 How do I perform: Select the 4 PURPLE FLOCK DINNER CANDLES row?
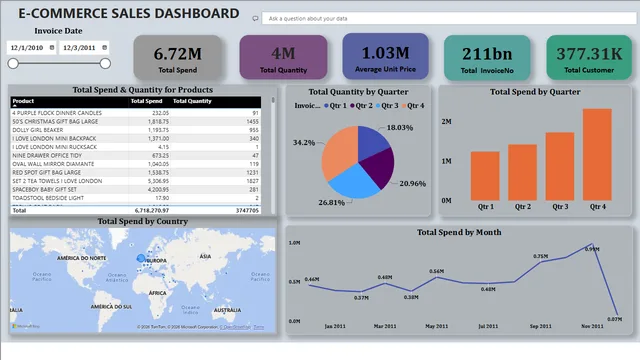[x=136, y=113]
